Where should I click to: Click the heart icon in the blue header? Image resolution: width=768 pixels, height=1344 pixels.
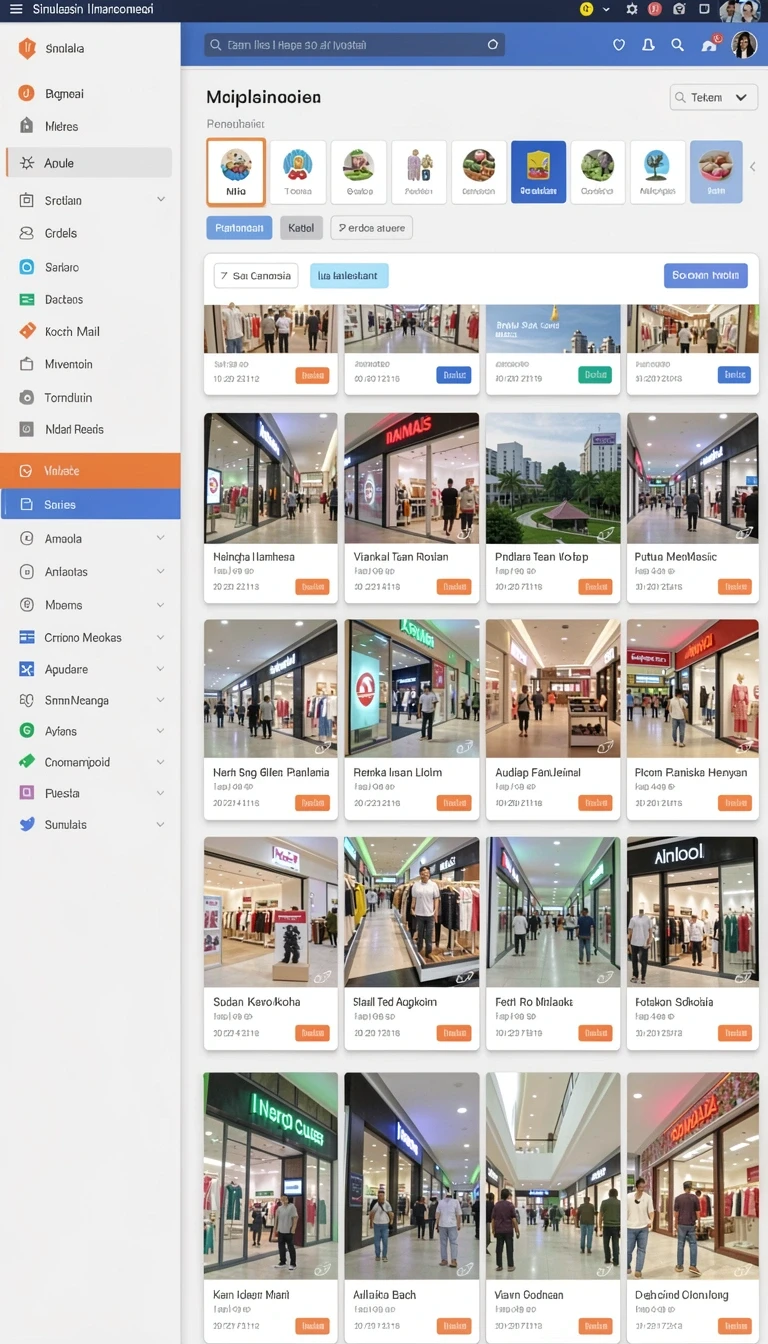(x=619, y=45)
